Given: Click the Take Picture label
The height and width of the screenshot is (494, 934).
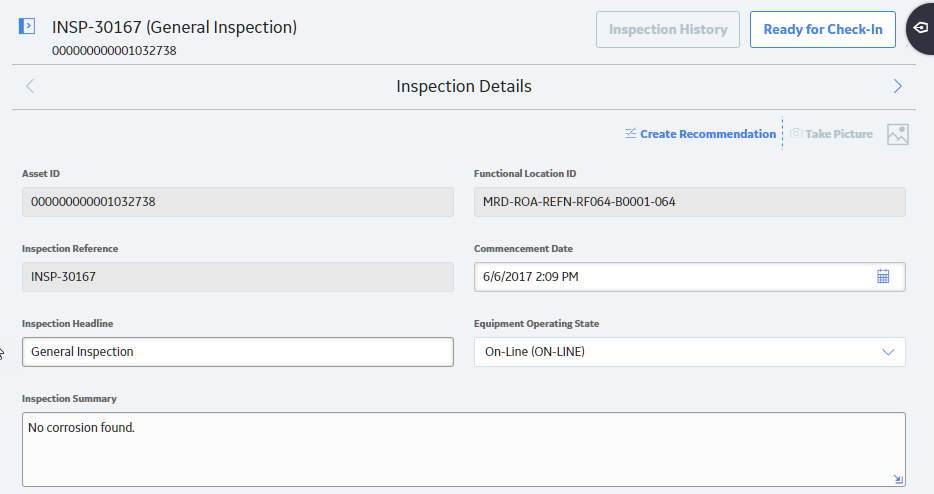Looking at the screenshot, I should pos(839,134).
